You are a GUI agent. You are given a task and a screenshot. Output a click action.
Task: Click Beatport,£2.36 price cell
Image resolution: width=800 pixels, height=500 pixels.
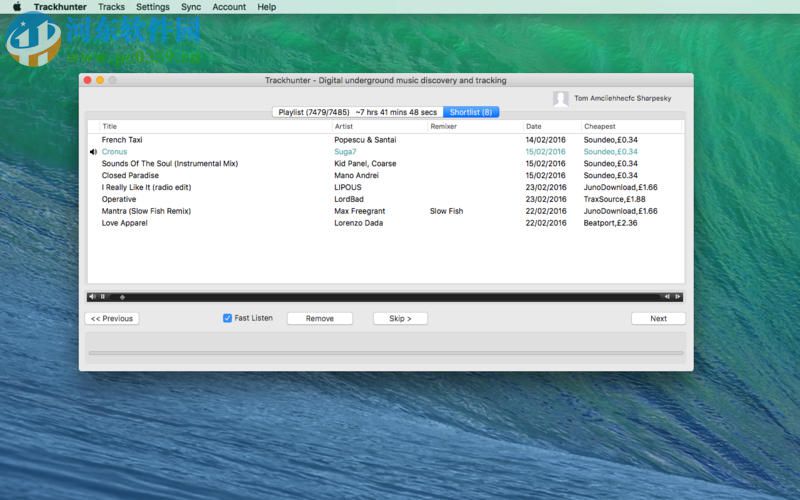(x=610, y=223)
